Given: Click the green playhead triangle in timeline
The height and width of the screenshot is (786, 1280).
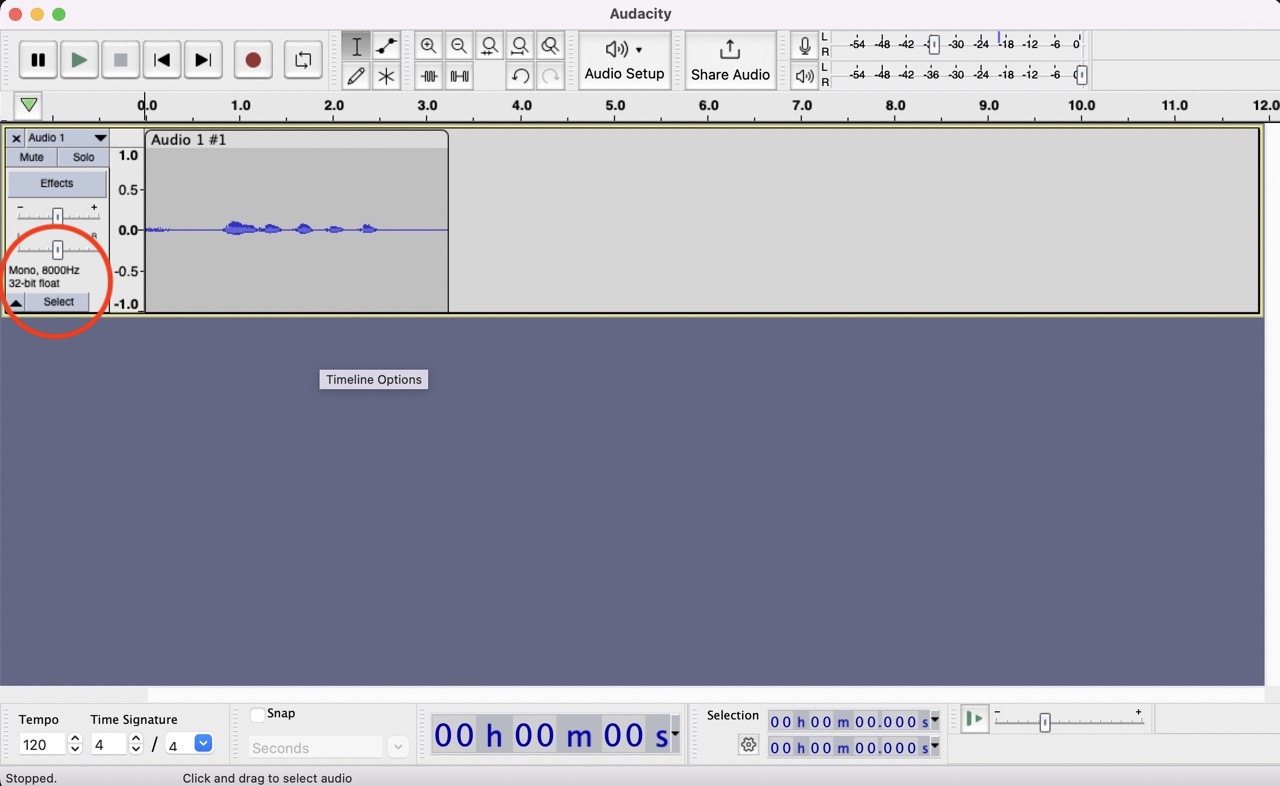Looking at the screenshot, I should pos(29,105).
